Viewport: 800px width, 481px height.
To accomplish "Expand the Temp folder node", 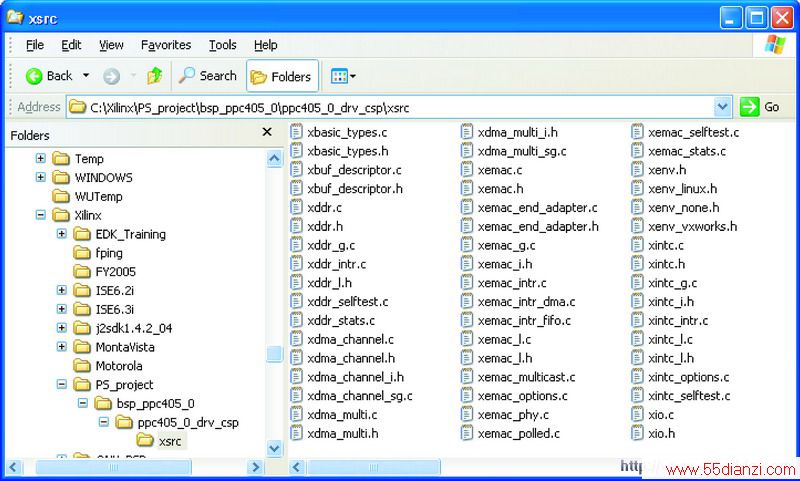I will 40,158.
